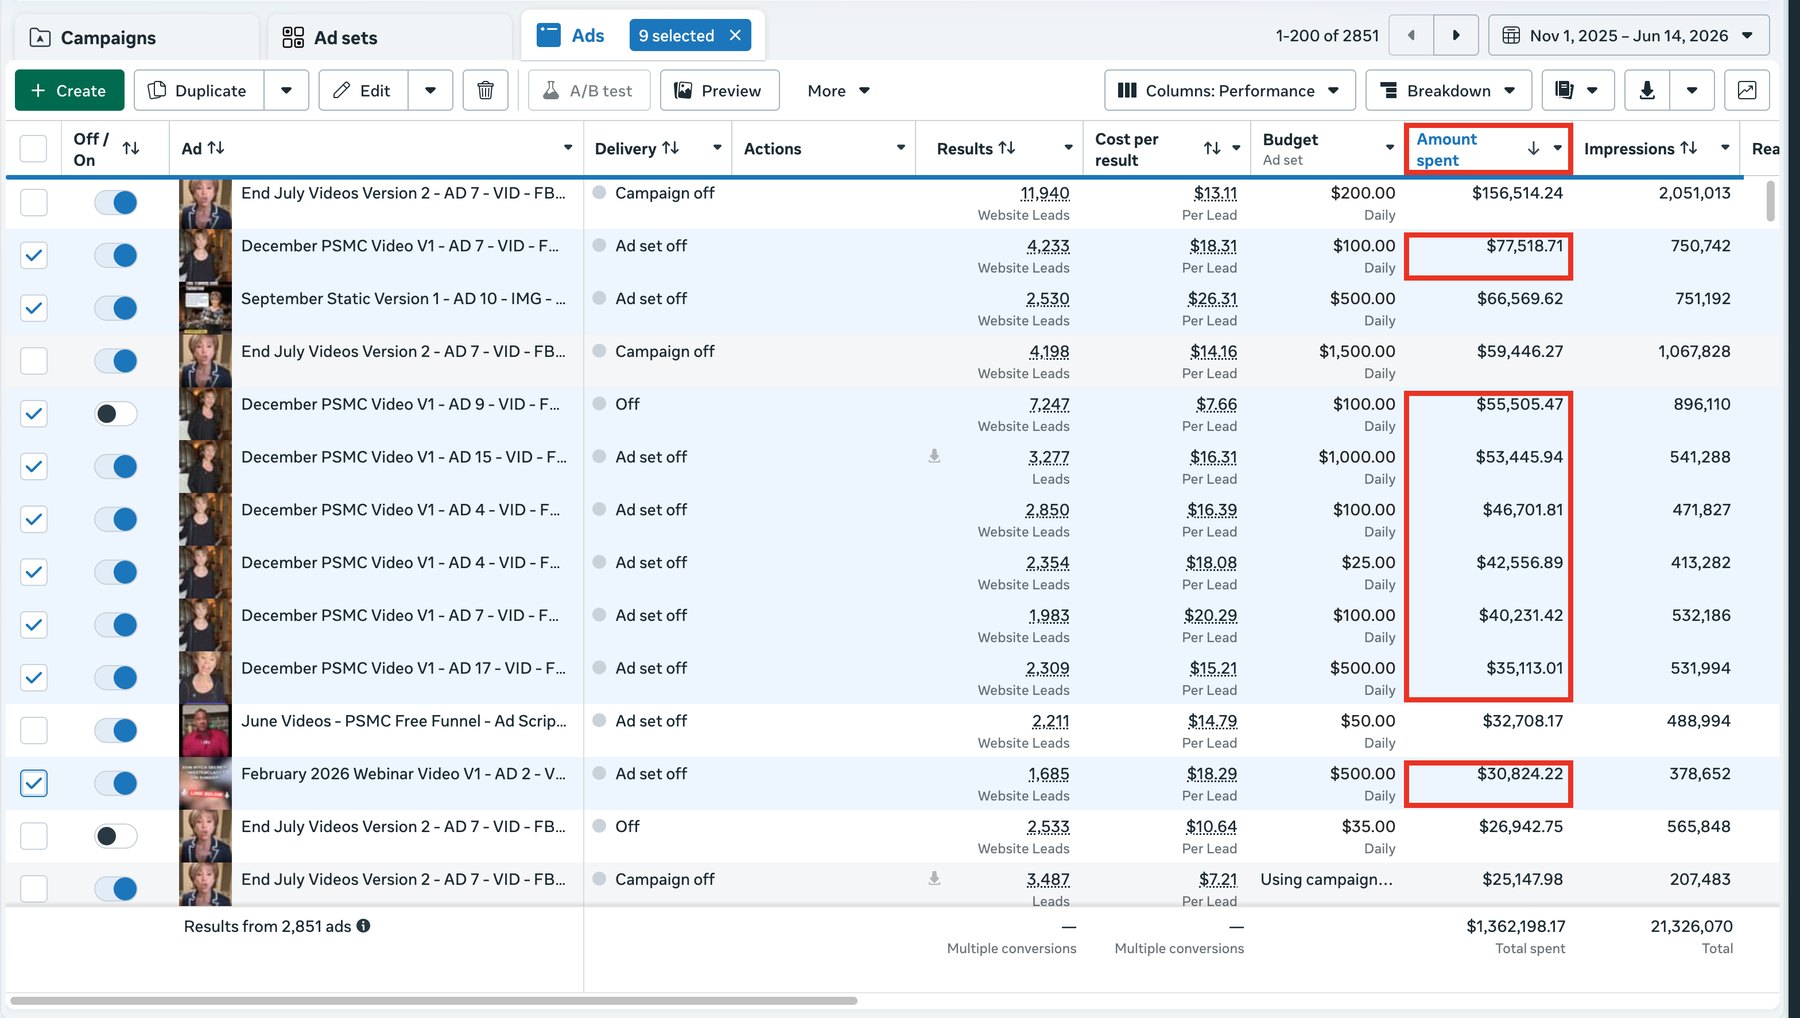Open the Breakdown dropdown
This screenshot has width=1800, height=1018.
tap(1448, 90)
